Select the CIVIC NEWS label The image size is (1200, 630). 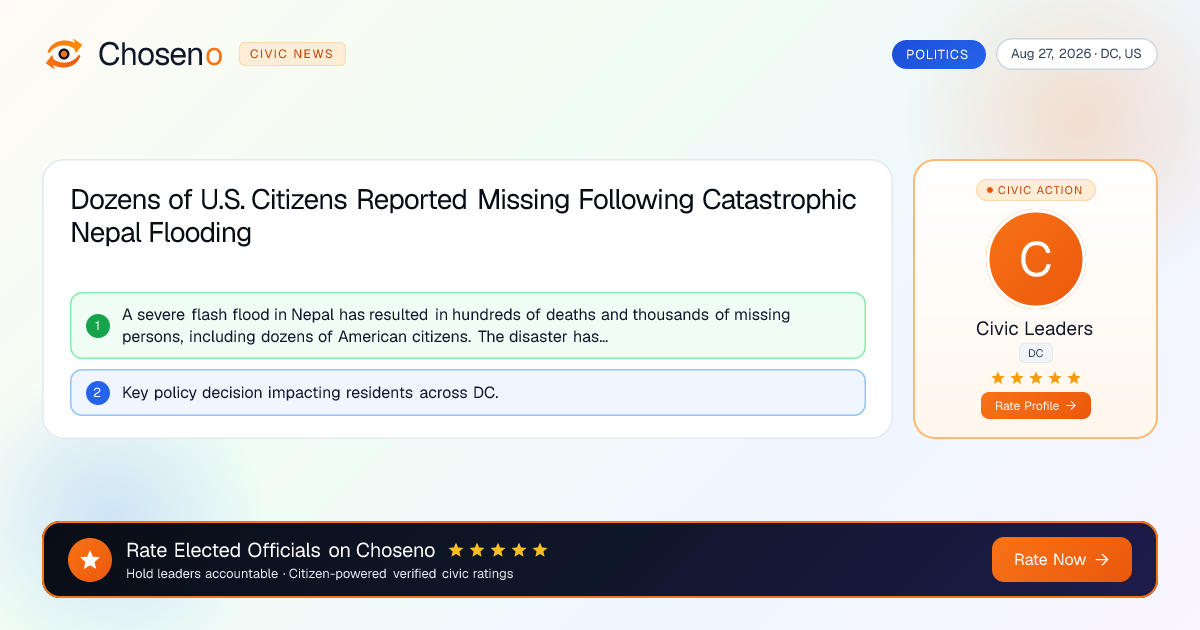pos(292,54)
